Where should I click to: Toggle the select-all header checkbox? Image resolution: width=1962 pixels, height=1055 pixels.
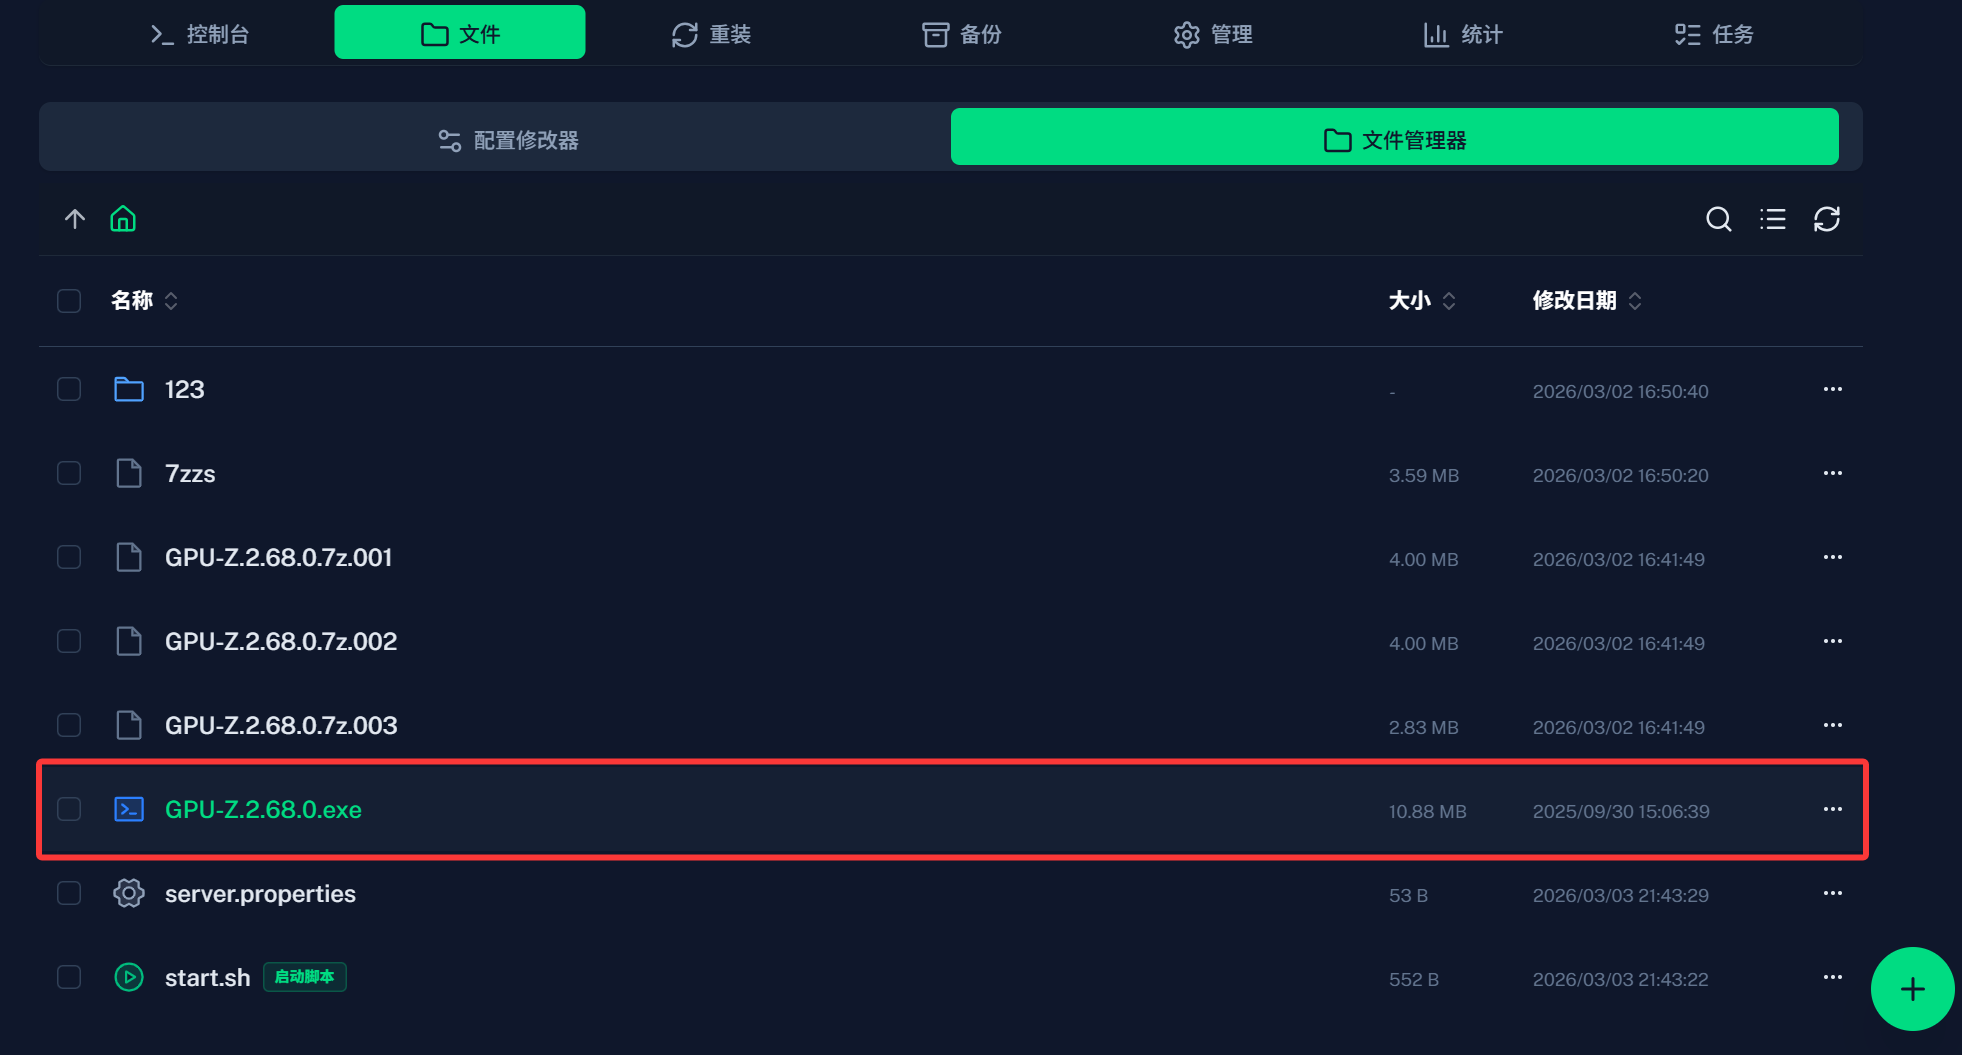tap(69, 301)
